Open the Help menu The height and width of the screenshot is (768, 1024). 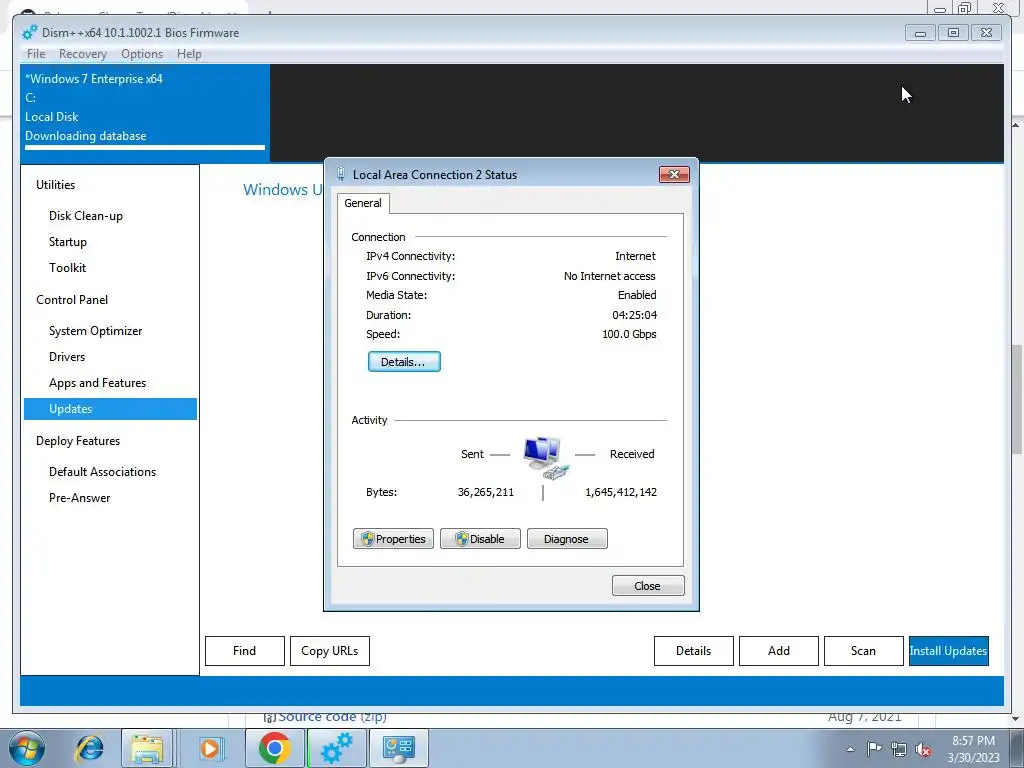click(x=189, y=54)
